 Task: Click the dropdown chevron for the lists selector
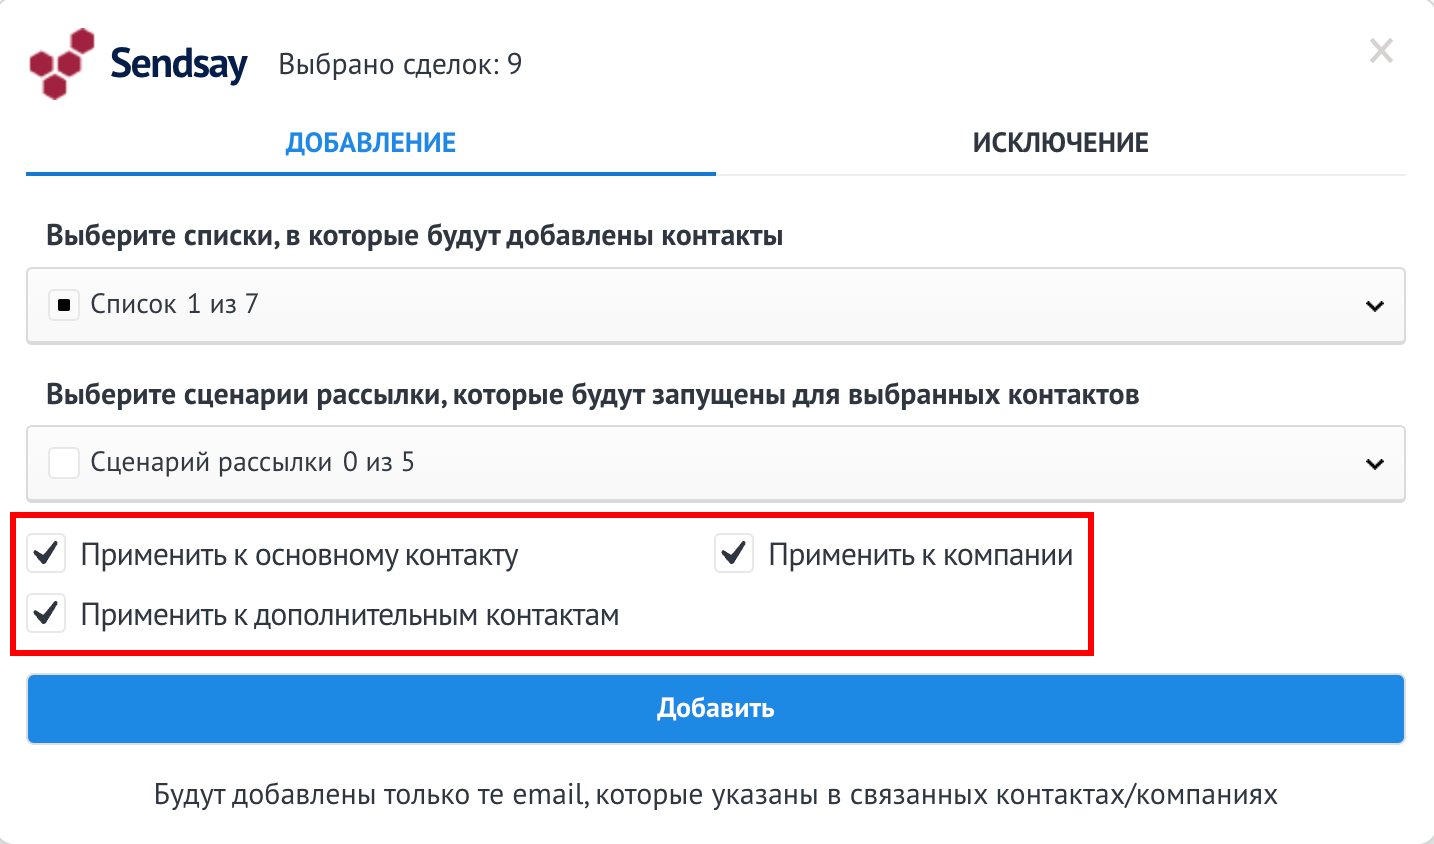1376,306
